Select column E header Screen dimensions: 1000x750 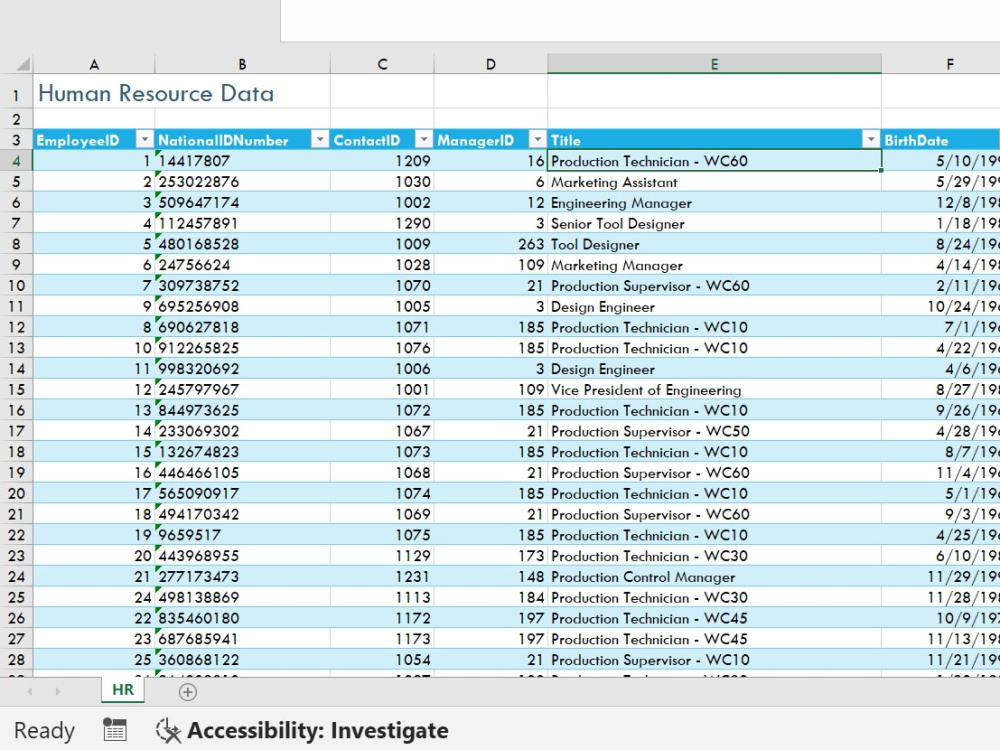pos(714,64)
